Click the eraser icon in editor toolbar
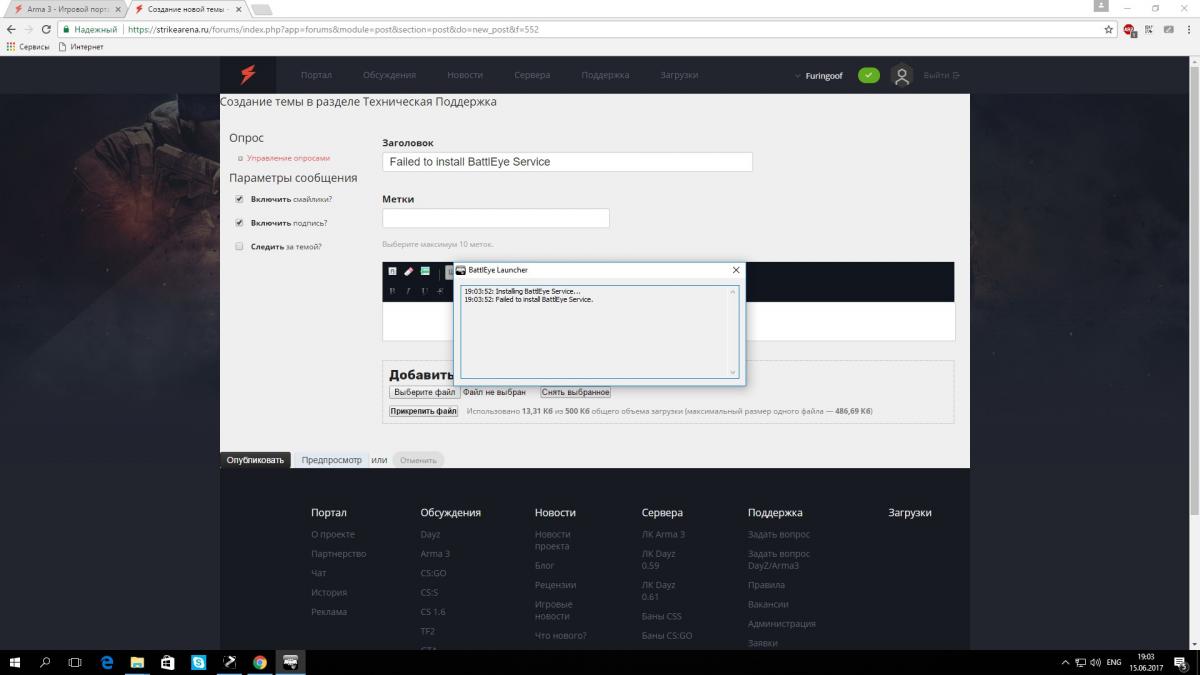Image resolution: width=1200 pixels, height=675 pixels. [x=409, y=271]
